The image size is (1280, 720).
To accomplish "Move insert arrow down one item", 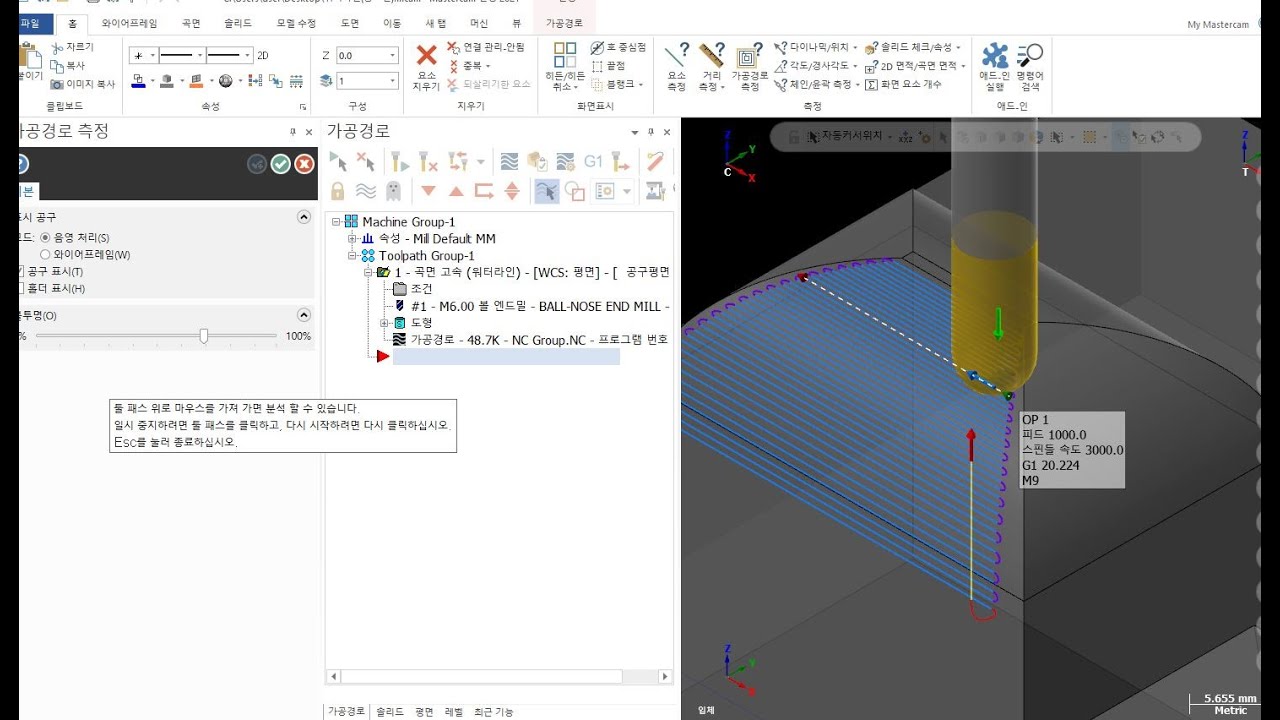I will click(x=428, y=190).
